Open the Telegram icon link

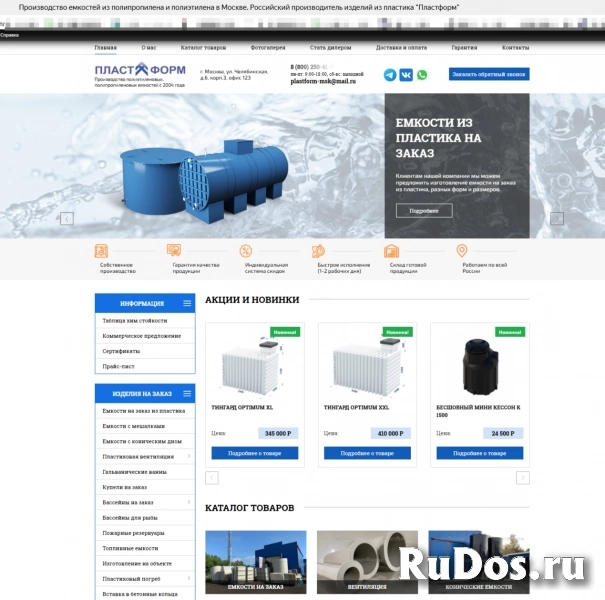point(390,75)
